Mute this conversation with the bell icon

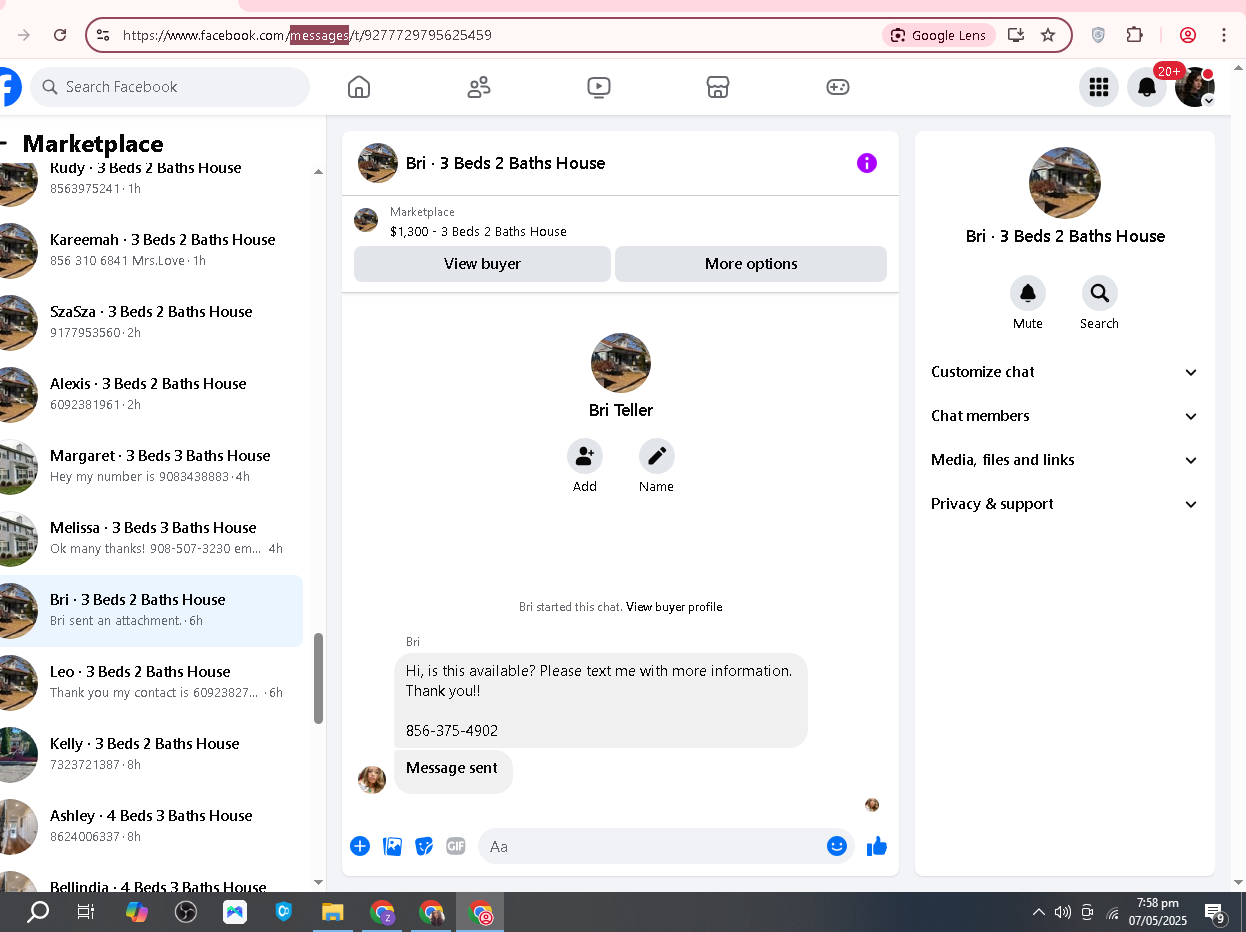coord(1028,293)
